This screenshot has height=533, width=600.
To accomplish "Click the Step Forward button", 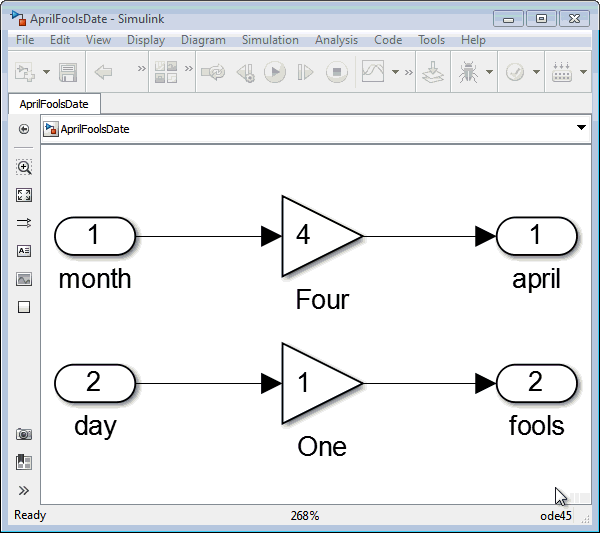I will [x=306, y=73].
